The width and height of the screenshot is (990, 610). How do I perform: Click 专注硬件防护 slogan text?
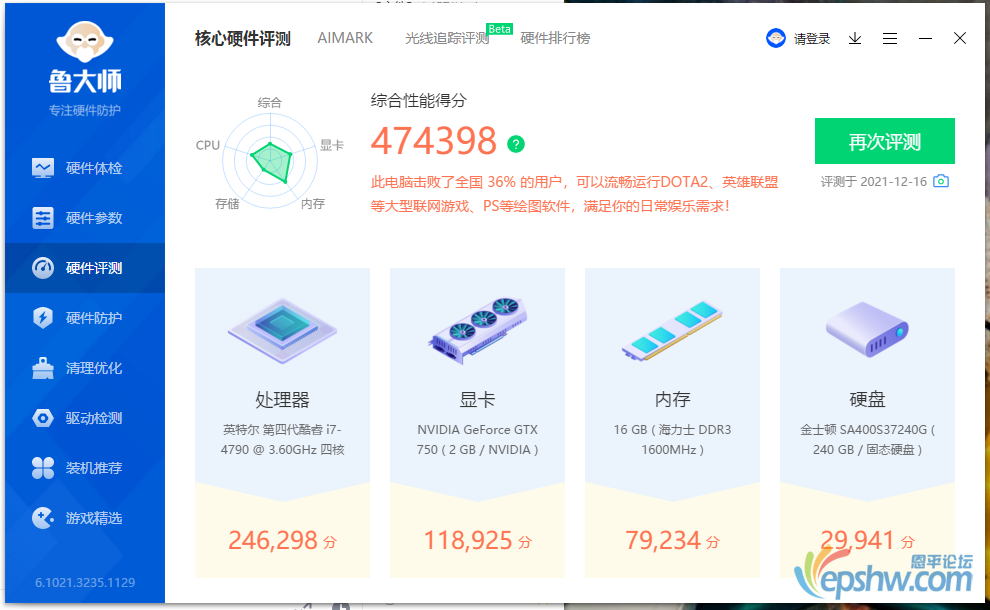pyautogui.click(x=85, y=111)
